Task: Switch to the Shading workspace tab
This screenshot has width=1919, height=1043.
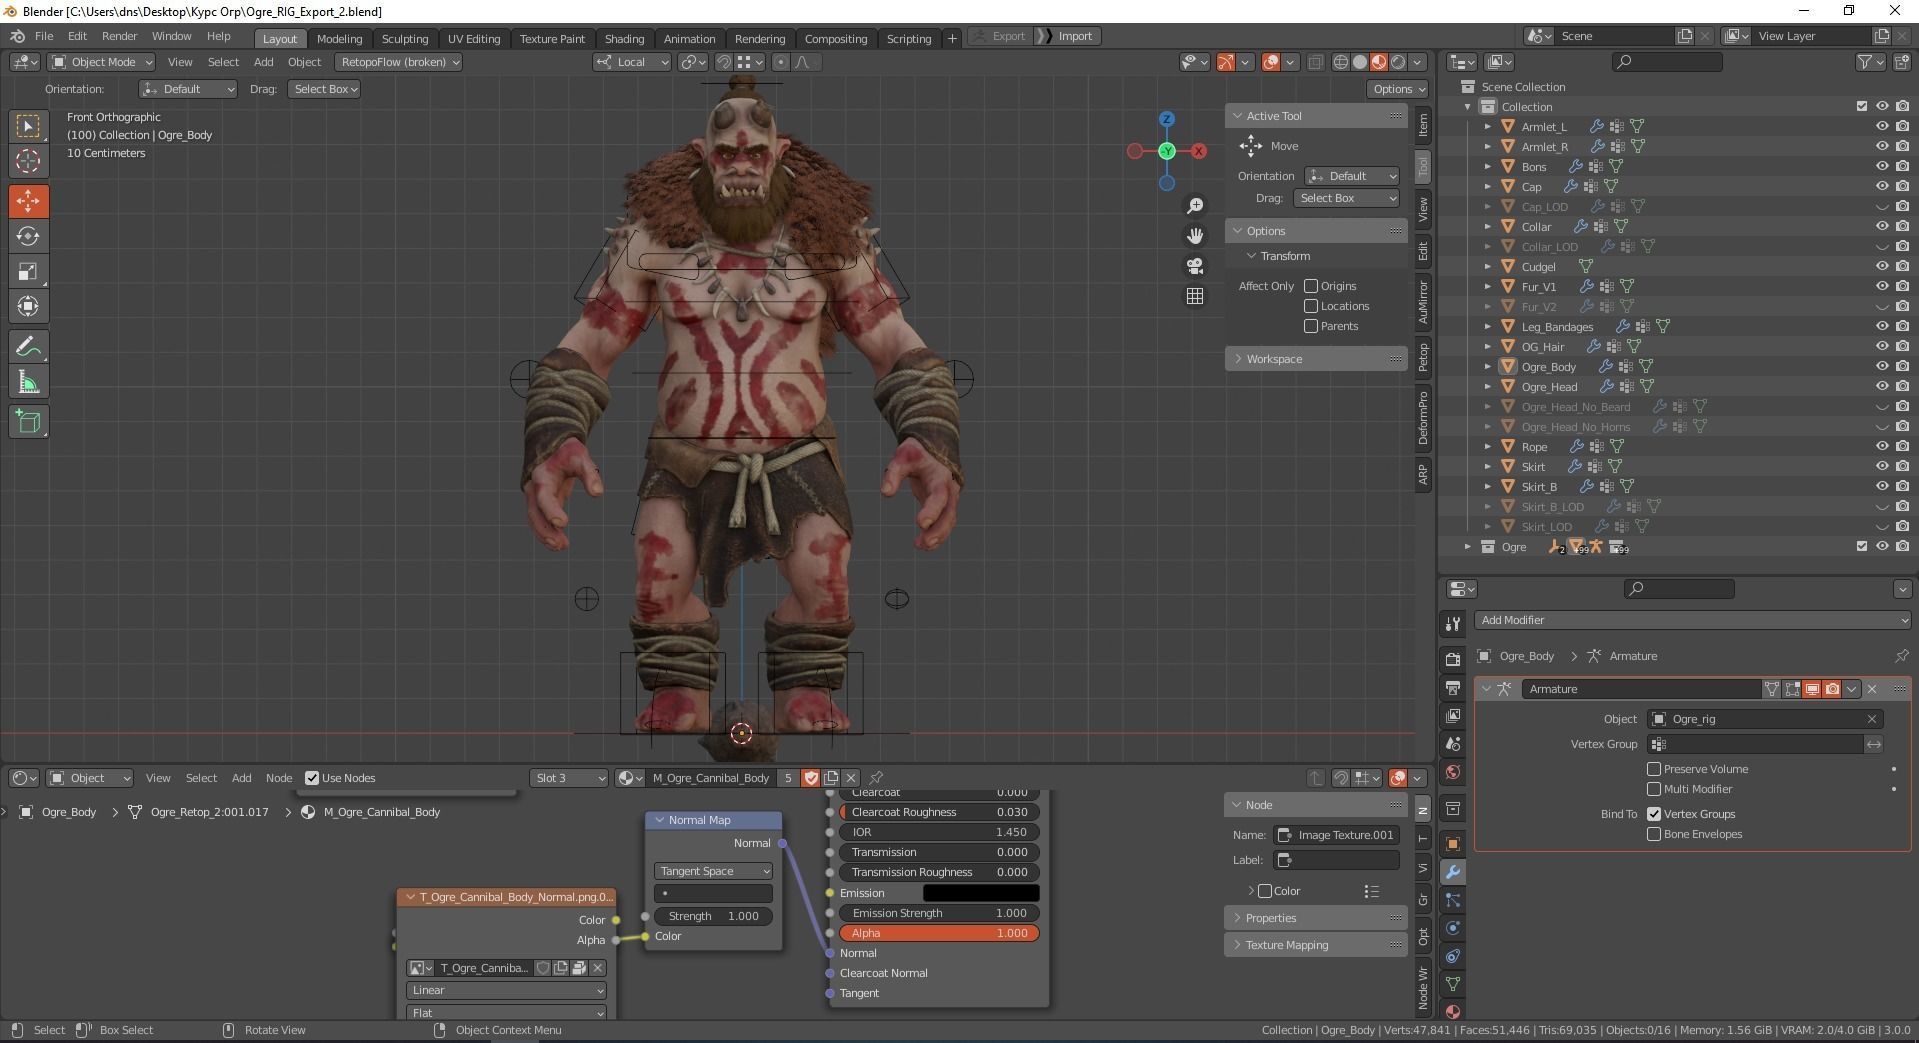Action: click(x=624, y=38)
